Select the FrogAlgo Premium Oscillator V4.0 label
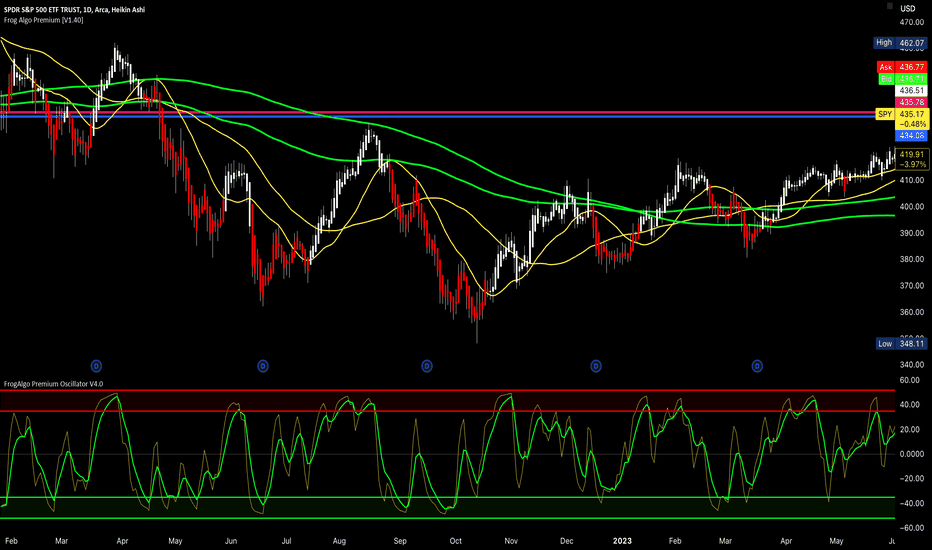 point(53,384)
